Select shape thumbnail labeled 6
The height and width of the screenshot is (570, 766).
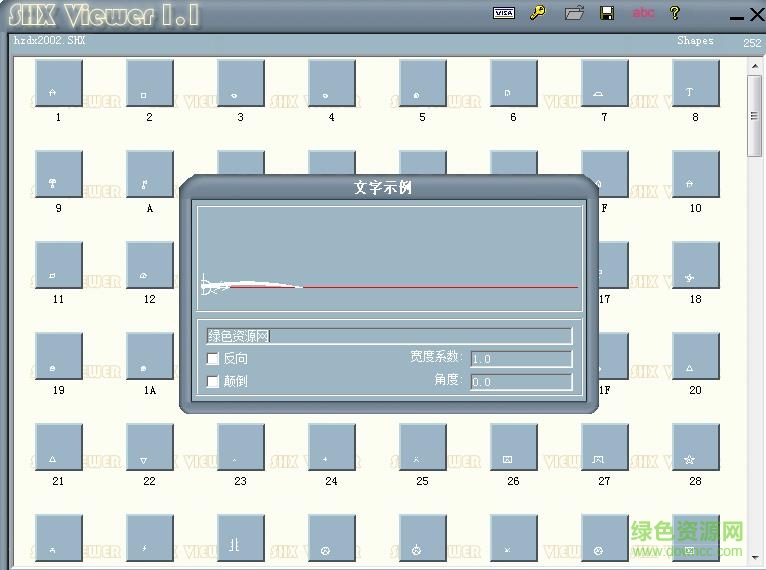pyautogui.click(x=513, y=83)
